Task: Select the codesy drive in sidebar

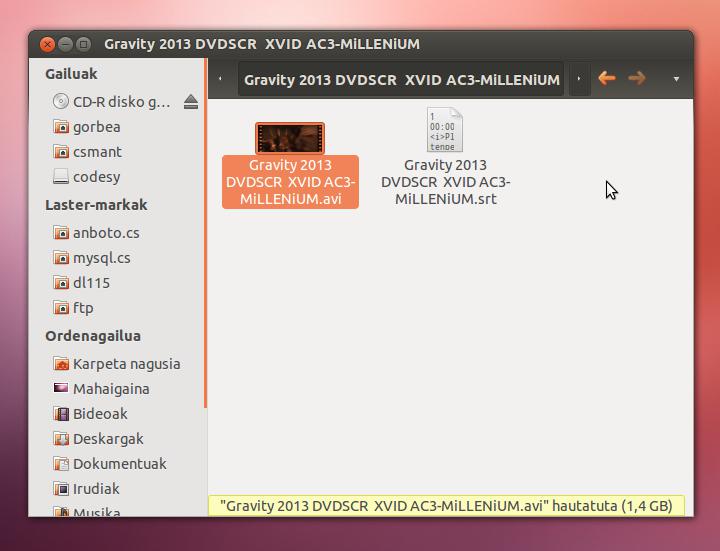Action: coord(96,177)
